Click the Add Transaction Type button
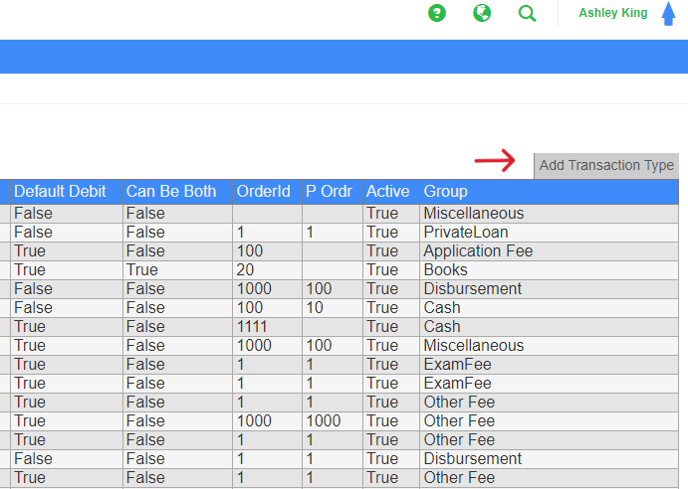 pyautogui.click(x=606, y=165)
